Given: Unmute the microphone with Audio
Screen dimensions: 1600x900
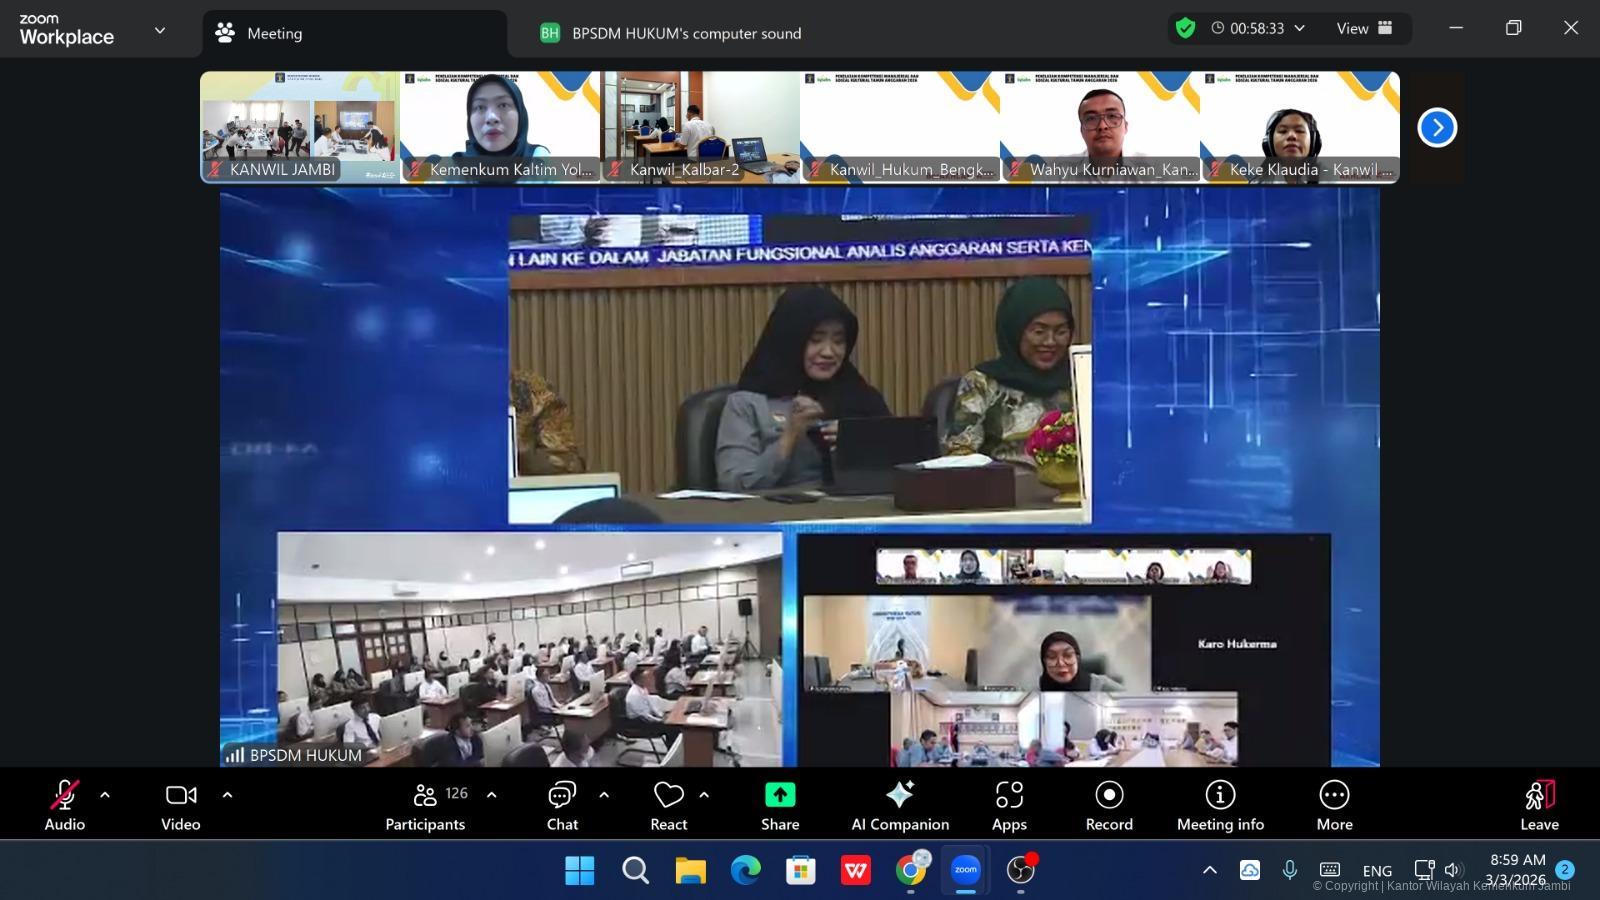Looking at the screenshot, I should (x=64, y=805).
